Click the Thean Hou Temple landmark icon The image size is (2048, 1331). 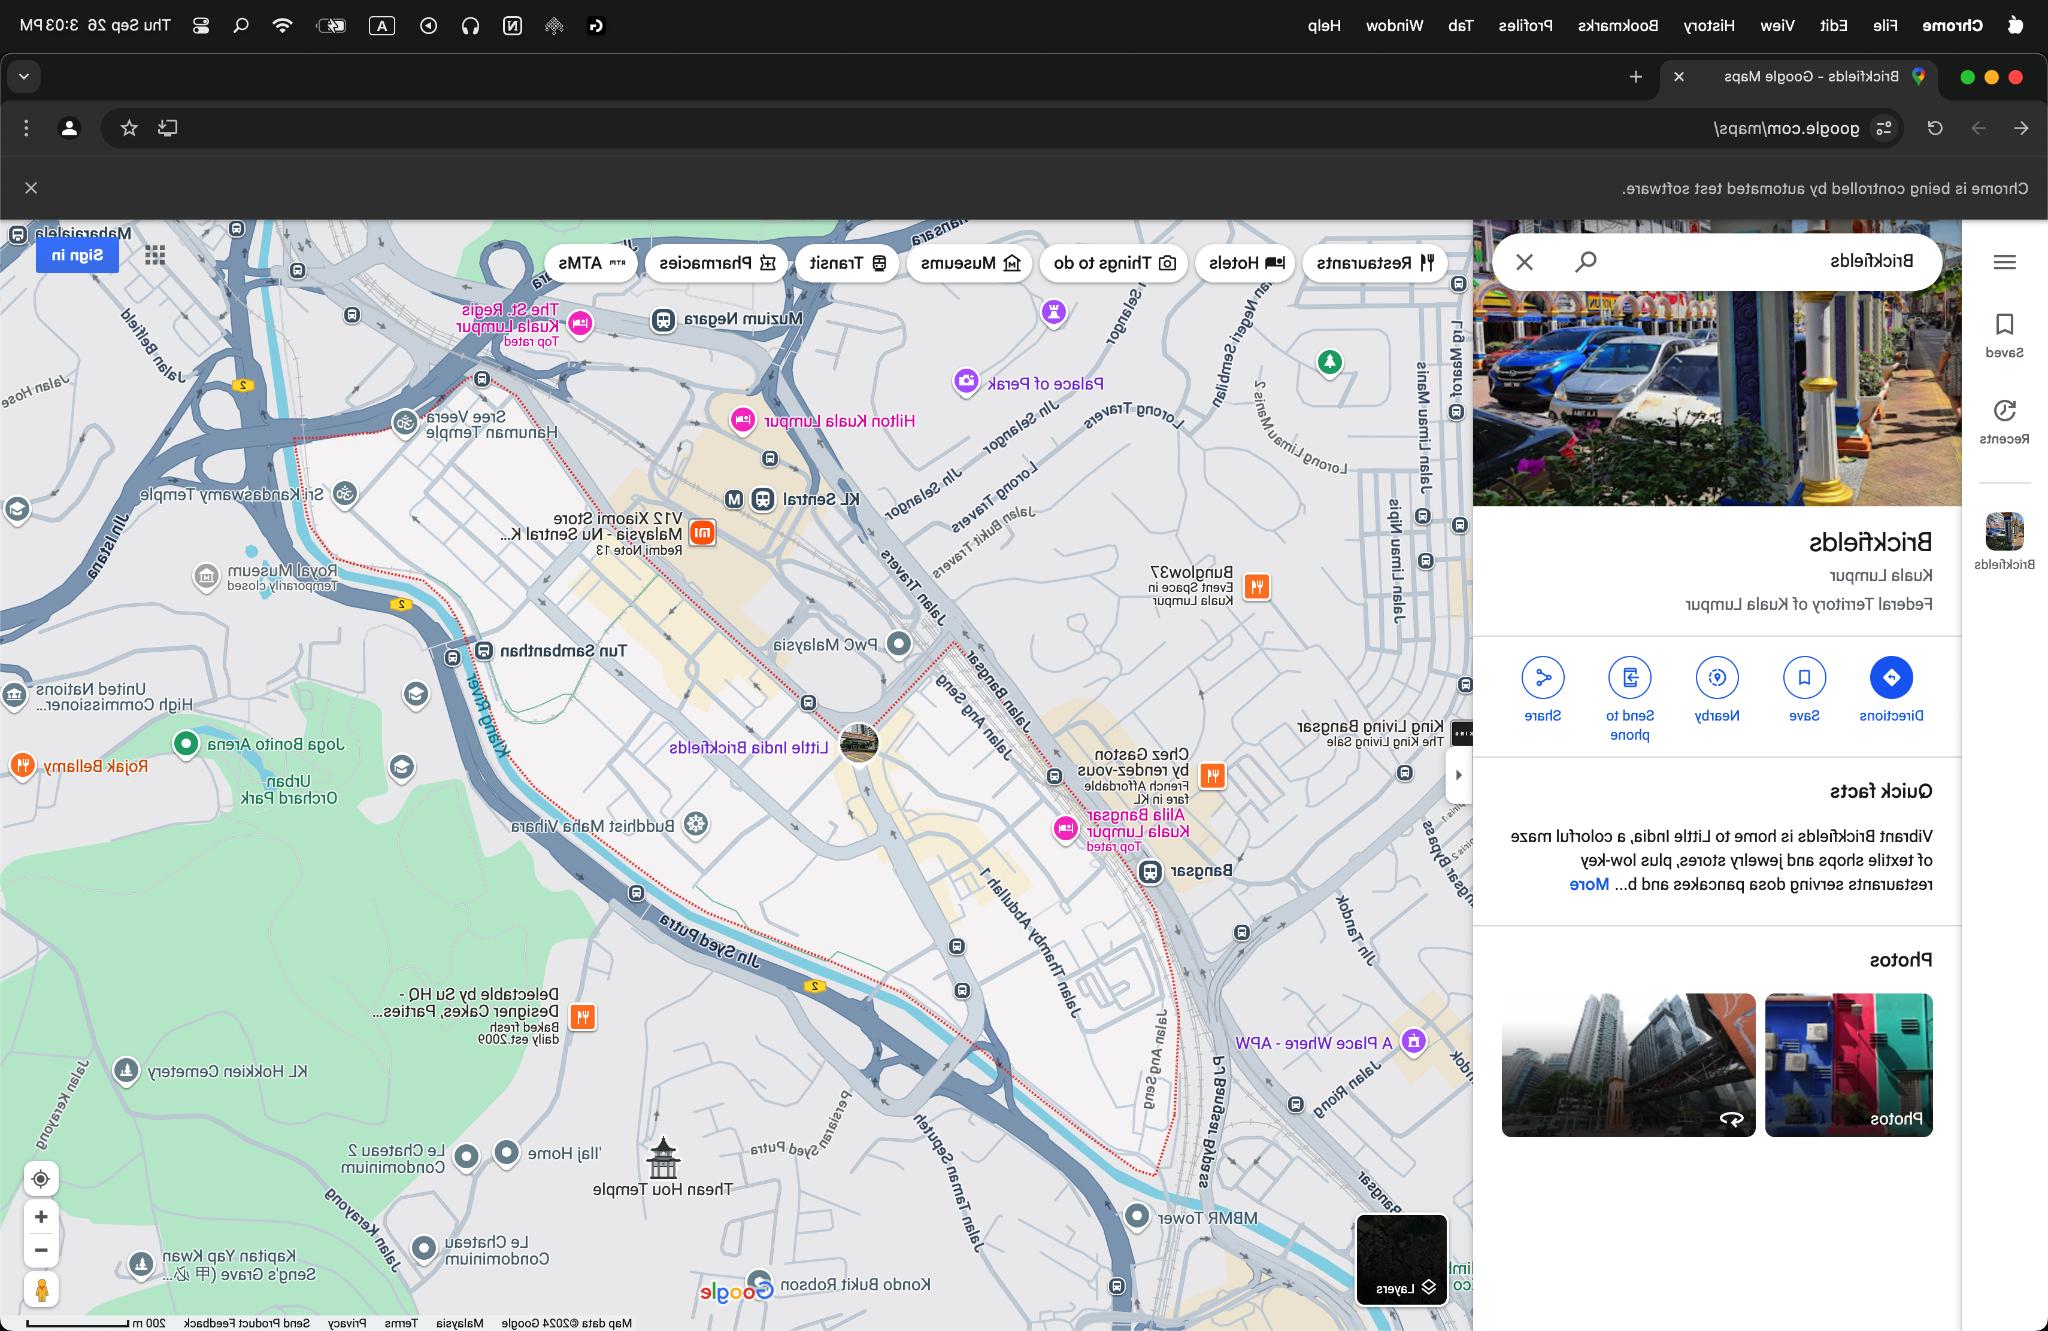tap(663, 1158)
